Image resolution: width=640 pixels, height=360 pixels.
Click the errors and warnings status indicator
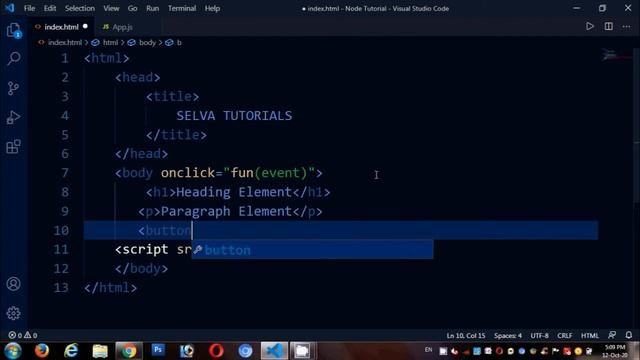click(x=23, y=335)
